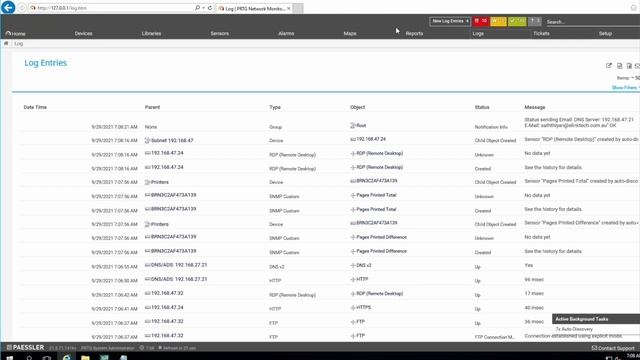Viewport: 640px width, 360px height.
Task: Open parent 192.168.47.32 in RDP row
Action: (x=164, y=293)
